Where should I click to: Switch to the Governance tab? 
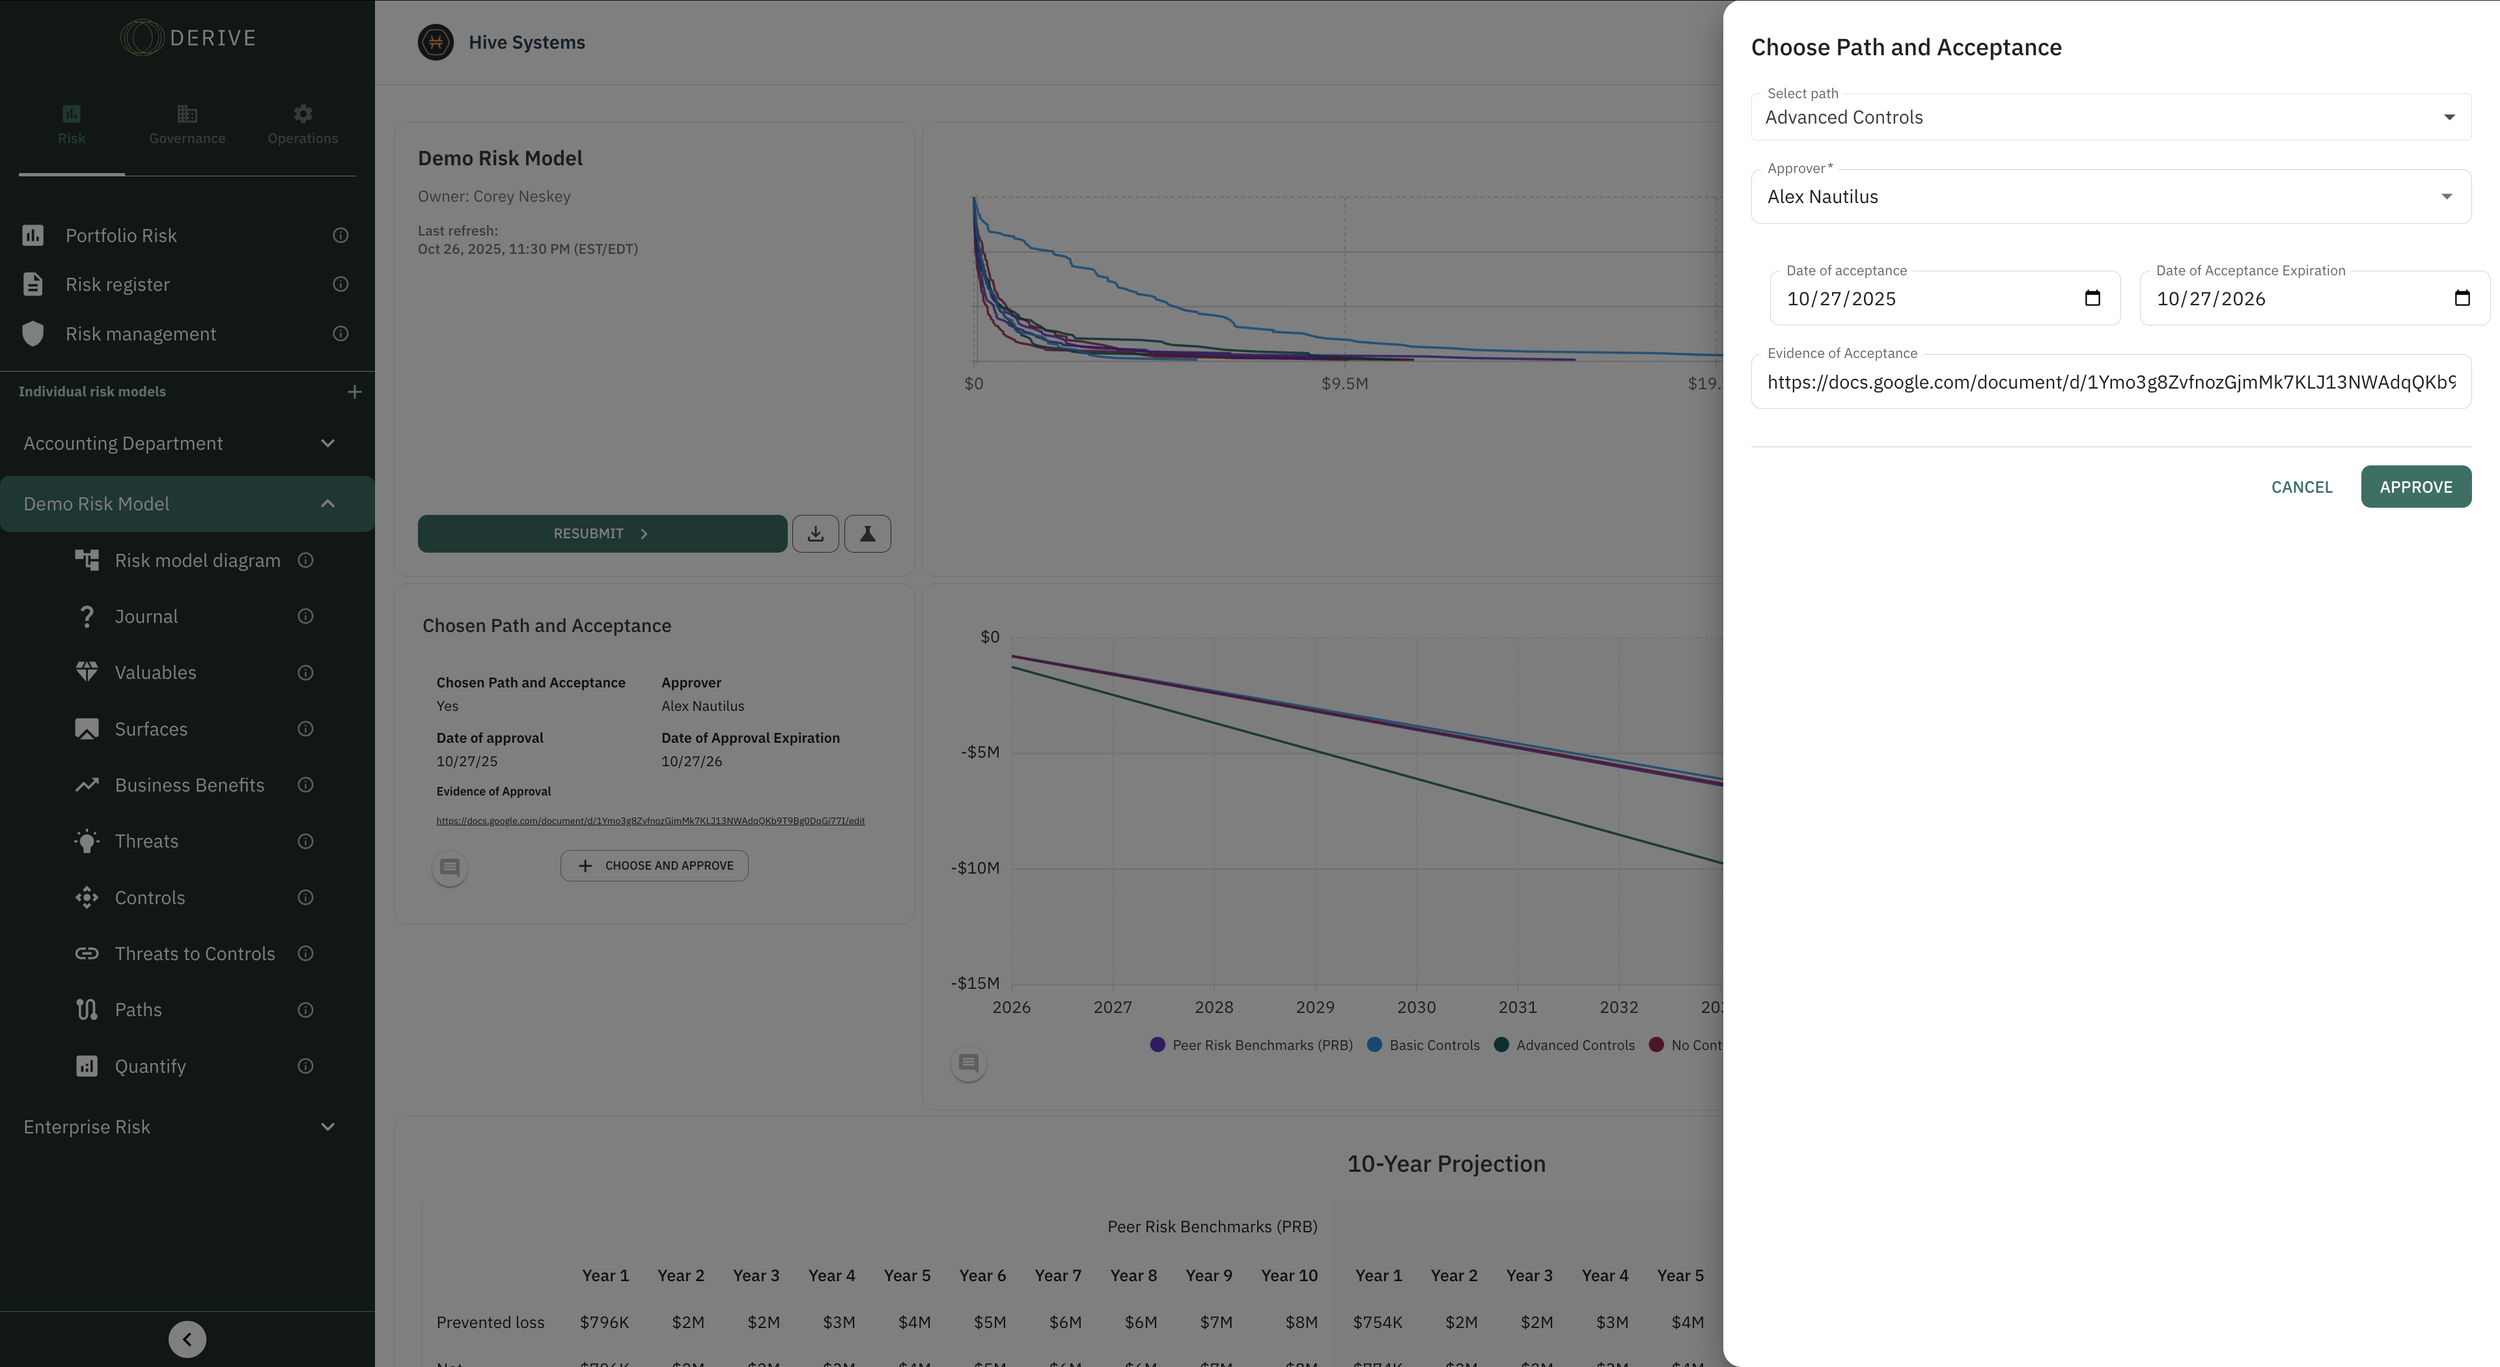(187, 124)
